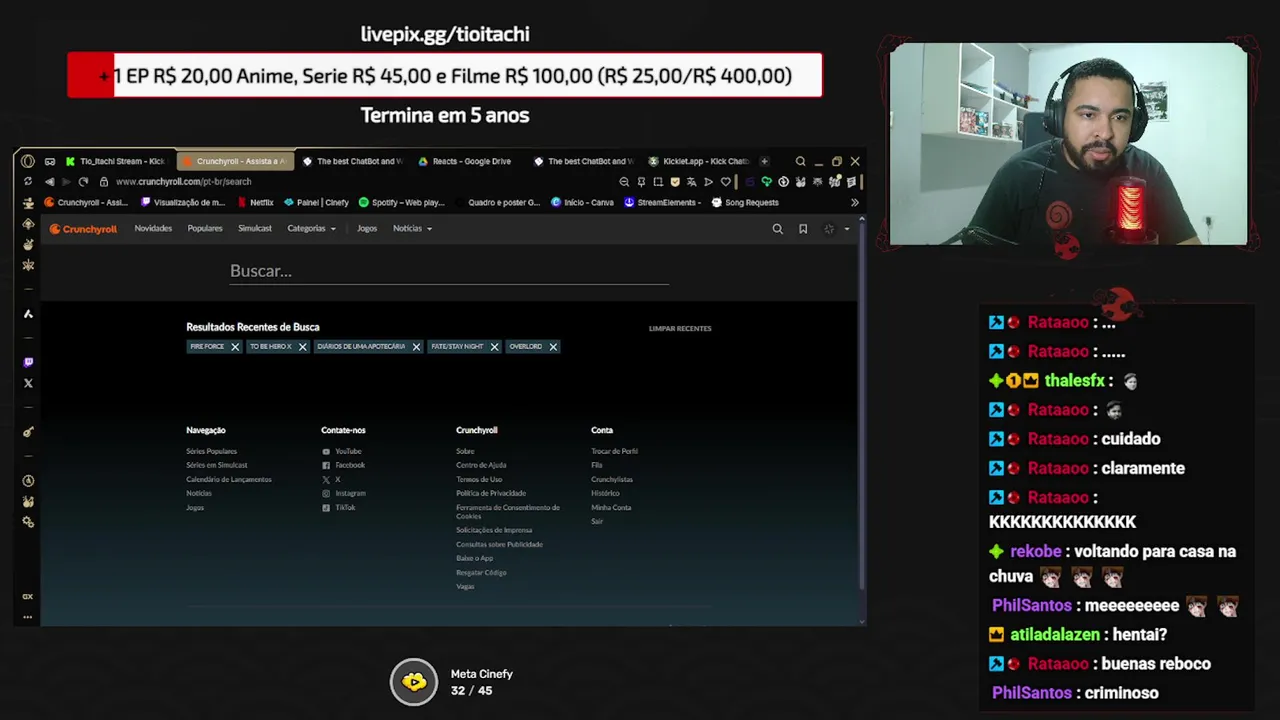Add a new browser tab
Screen dimensions: 1280x720
tap(764, 161)
